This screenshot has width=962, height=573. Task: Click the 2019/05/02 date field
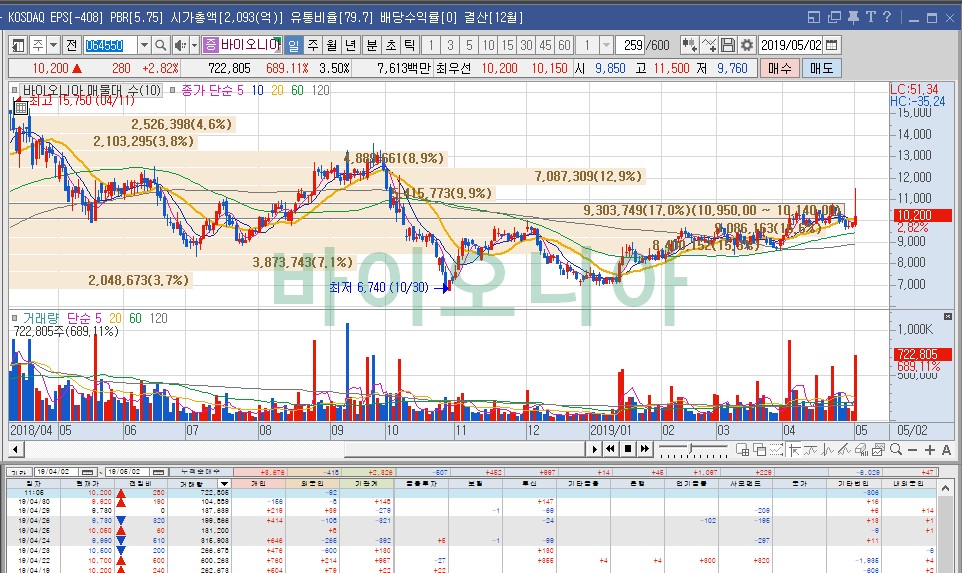click(x=790, y=45)
